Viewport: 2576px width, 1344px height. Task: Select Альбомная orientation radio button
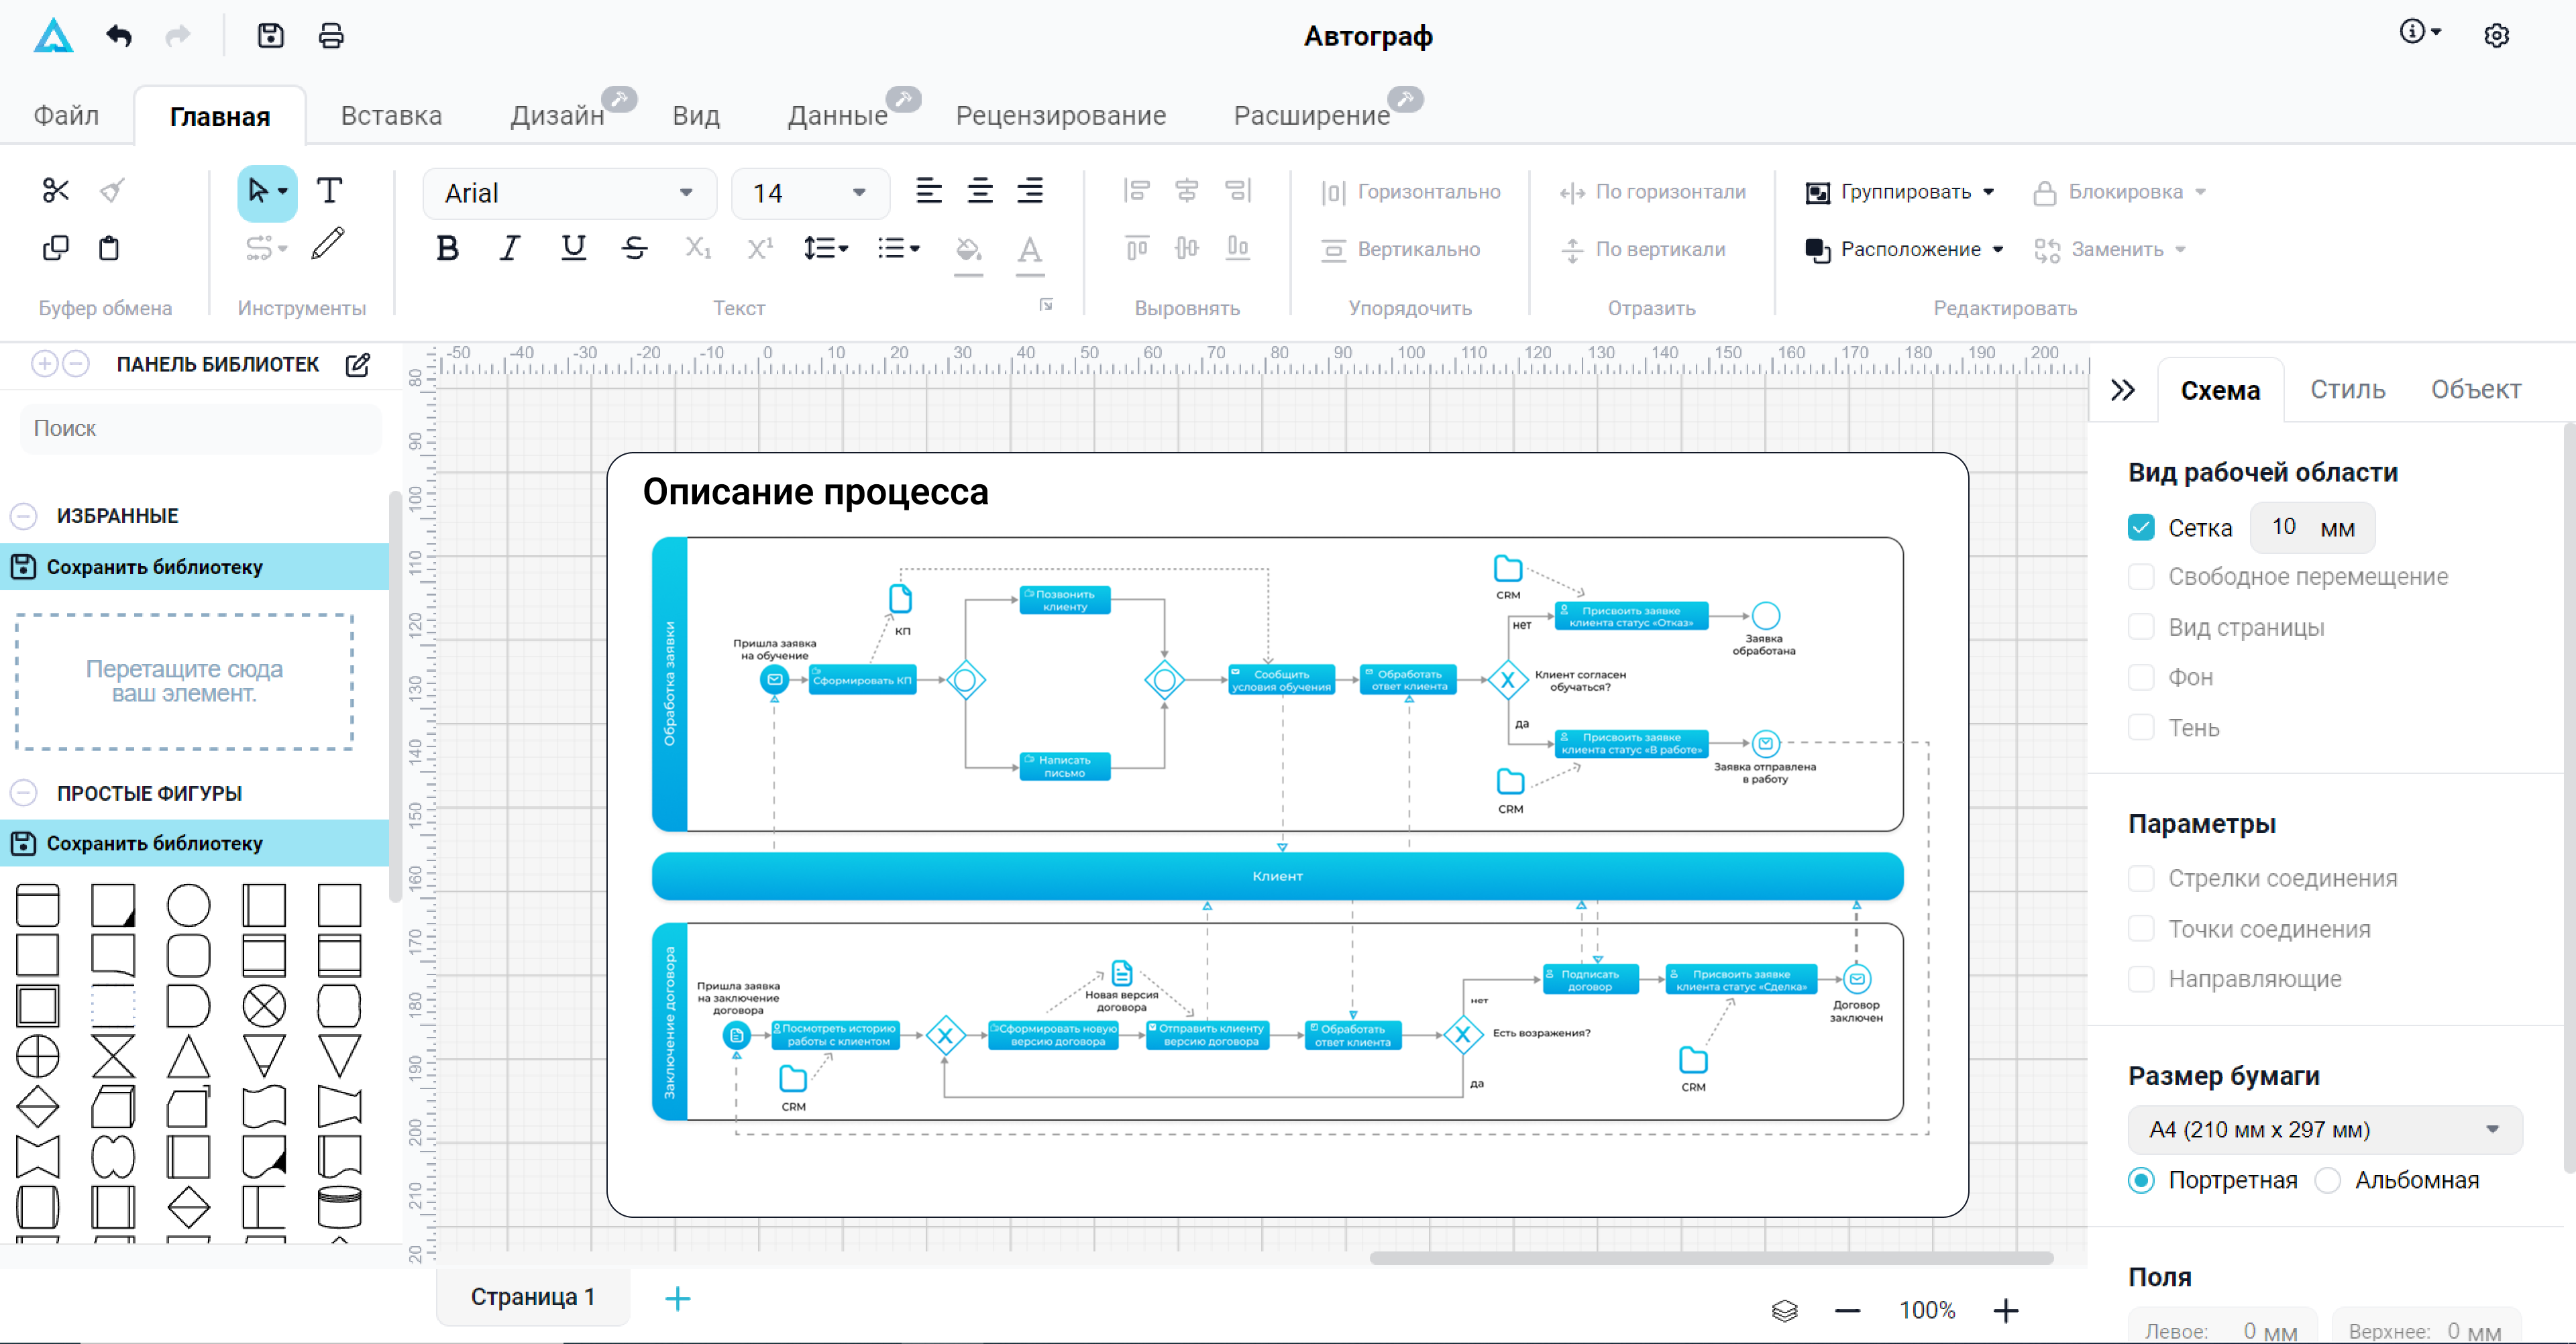[x=2328, y=1180]
